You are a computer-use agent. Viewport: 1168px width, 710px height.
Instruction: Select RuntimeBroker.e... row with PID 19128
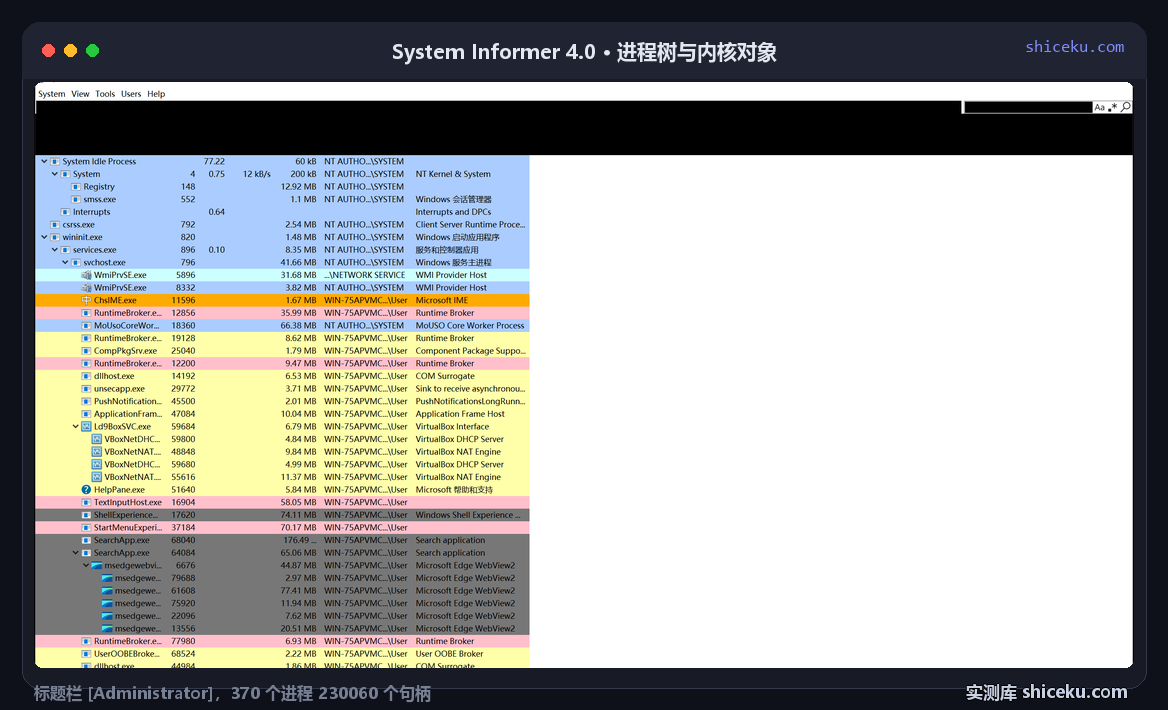coord(282,338)
